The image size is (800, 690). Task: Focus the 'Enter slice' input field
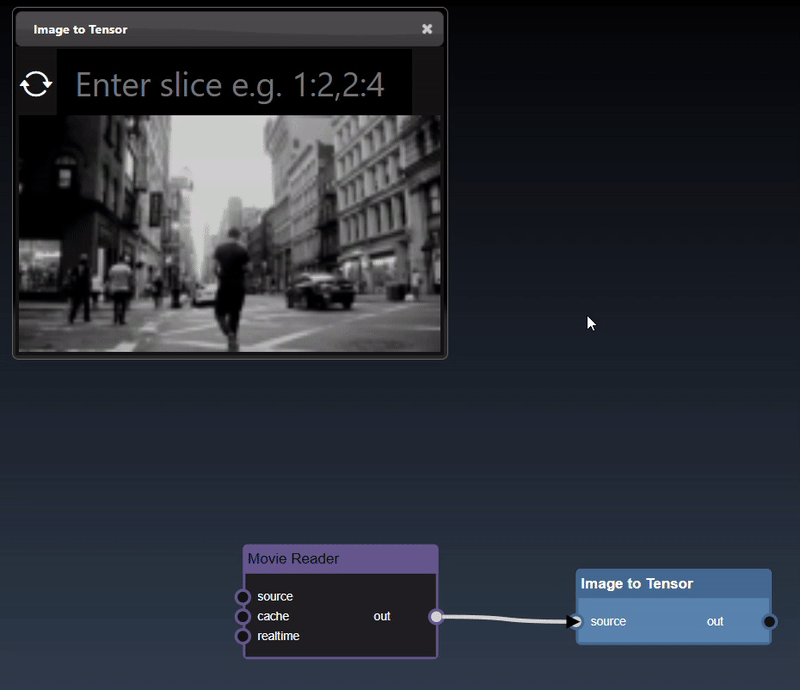click(x=234, y=84)
